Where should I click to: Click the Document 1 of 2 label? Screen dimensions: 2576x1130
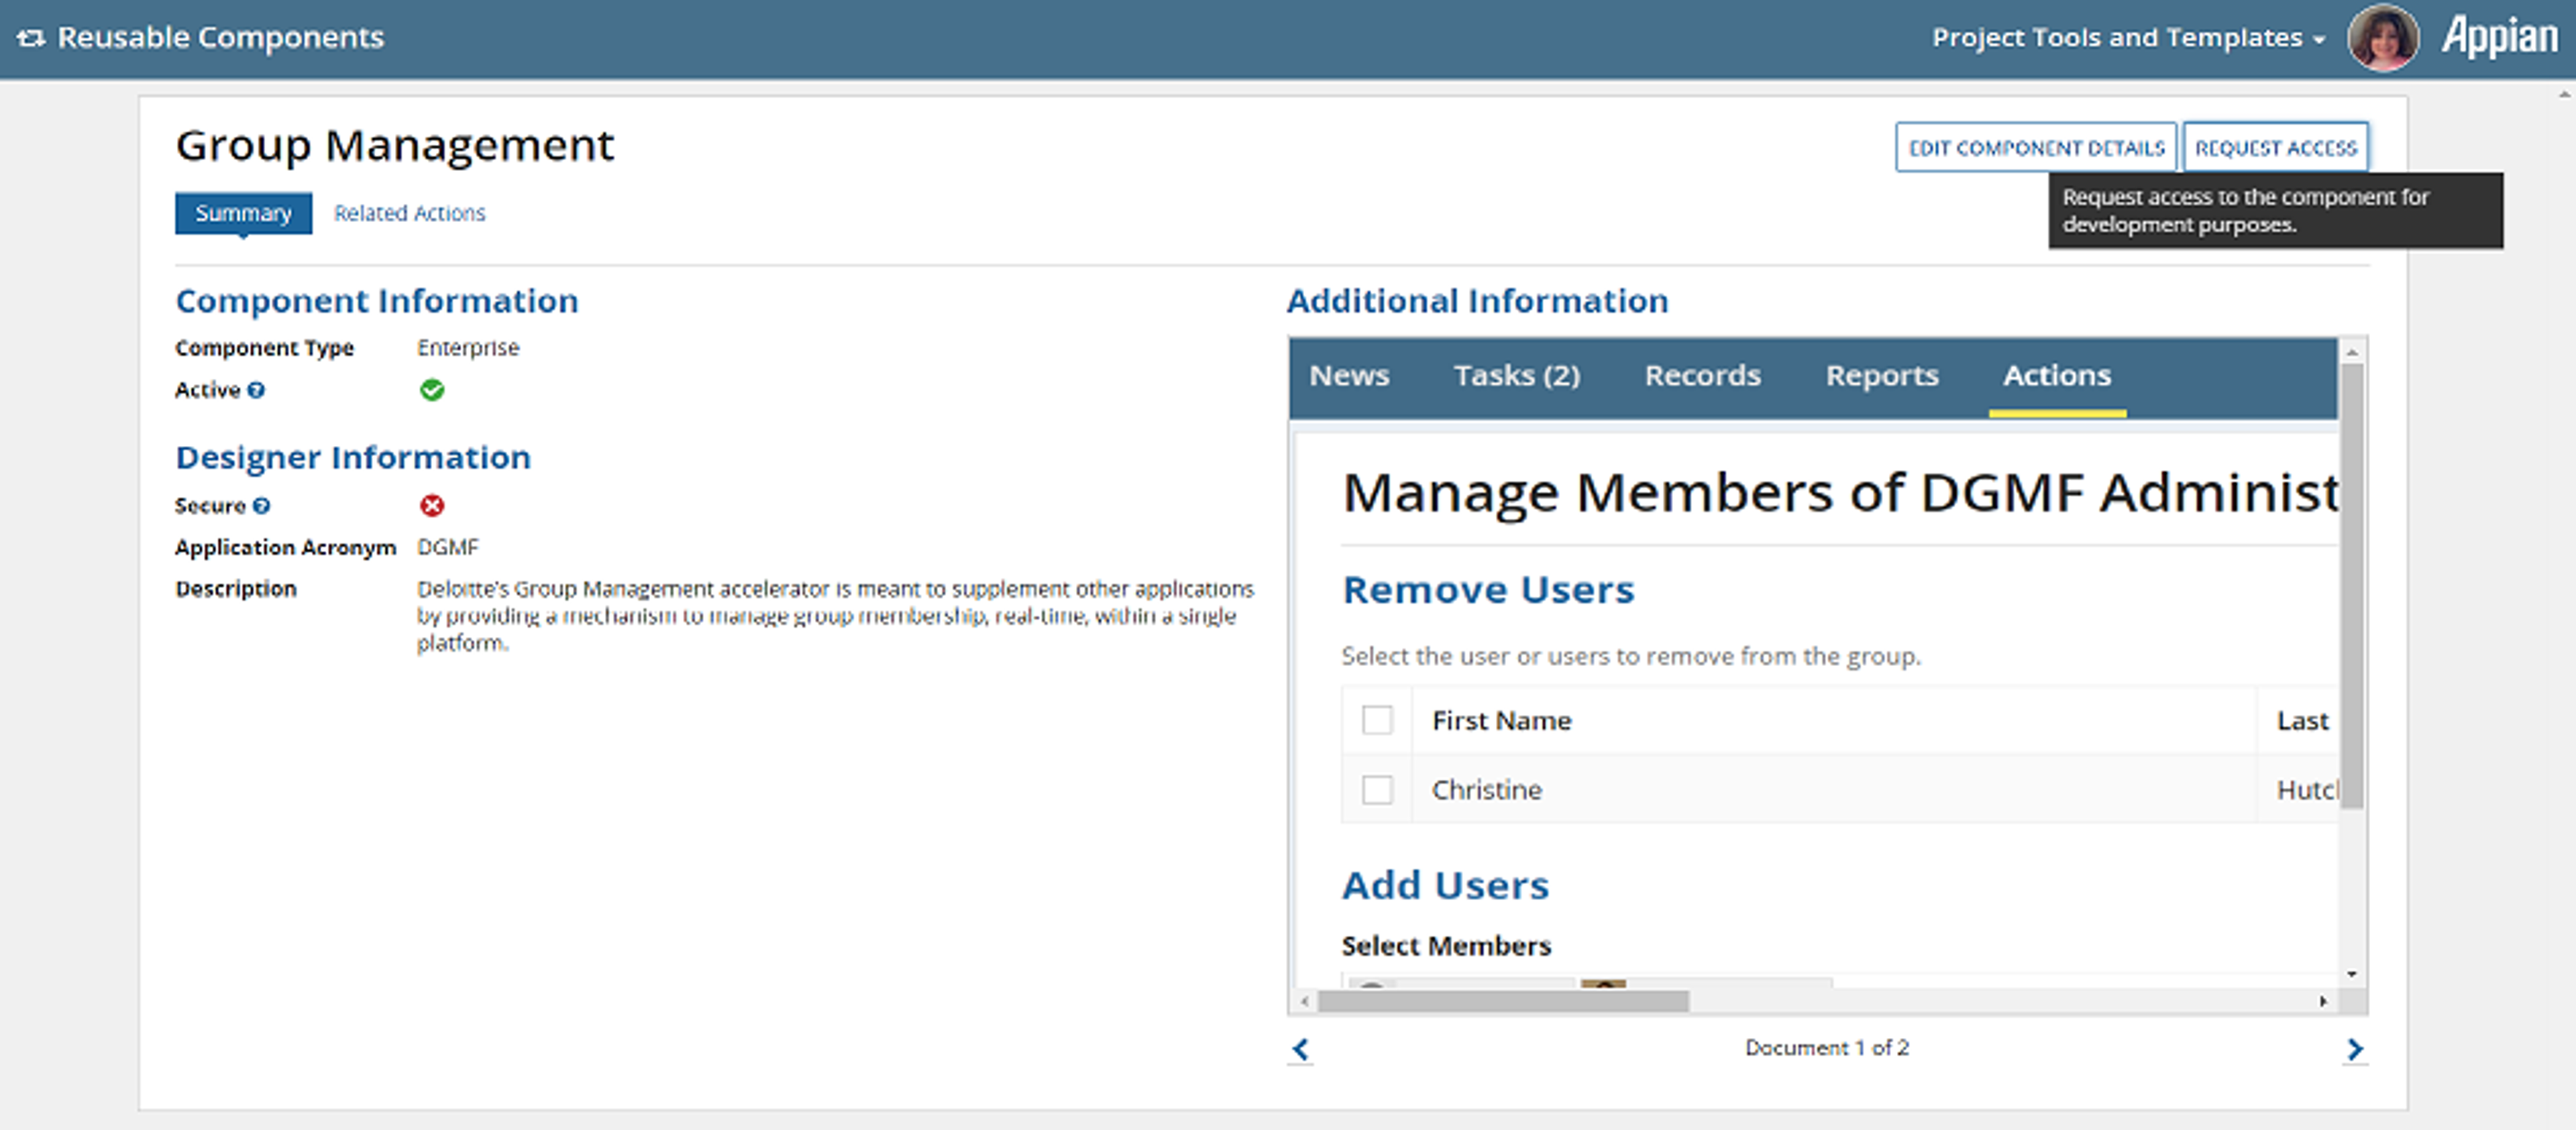[1827, 1048]
